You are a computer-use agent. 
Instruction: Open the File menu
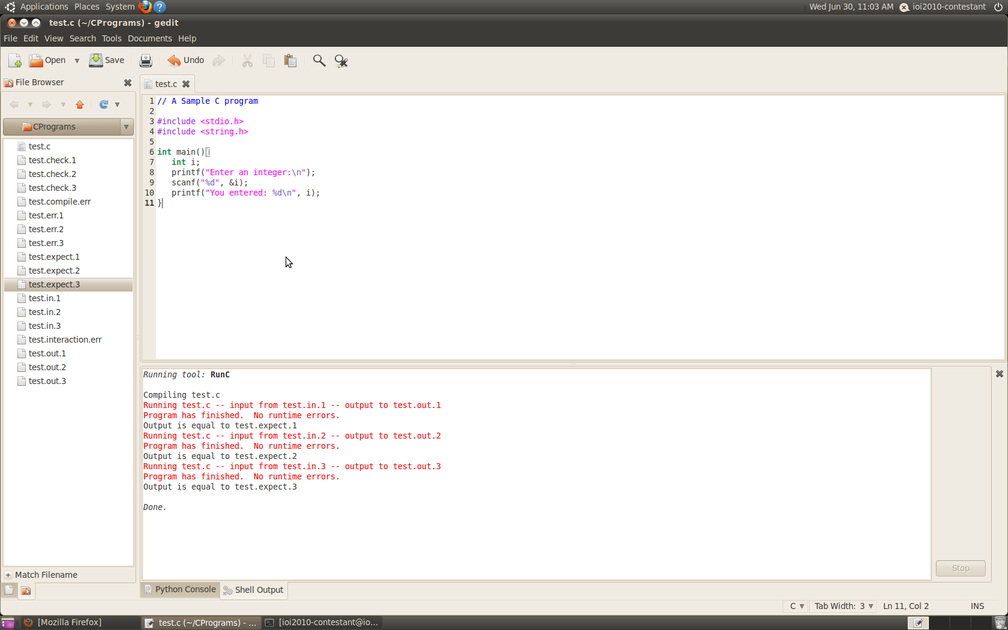[10, 39]
